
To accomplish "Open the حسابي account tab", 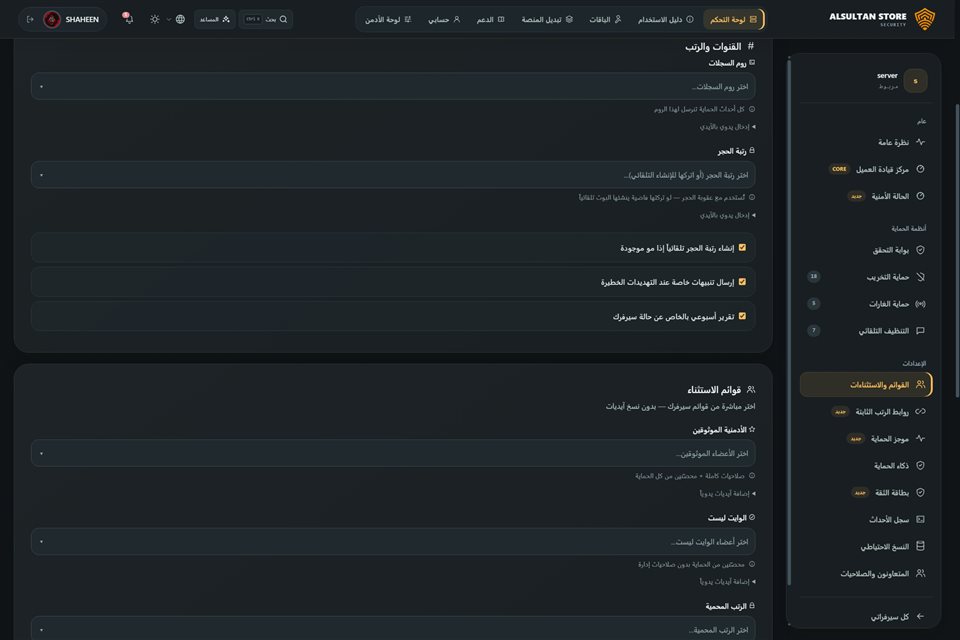I will [444, 20].
